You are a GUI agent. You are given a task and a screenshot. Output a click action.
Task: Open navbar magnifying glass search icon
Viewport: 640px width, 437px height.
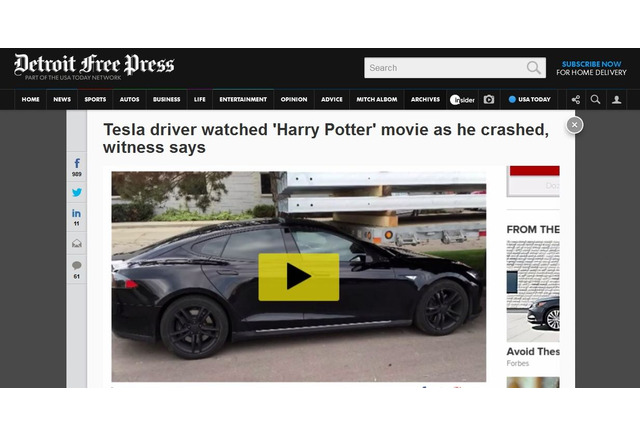coord(596,100)
